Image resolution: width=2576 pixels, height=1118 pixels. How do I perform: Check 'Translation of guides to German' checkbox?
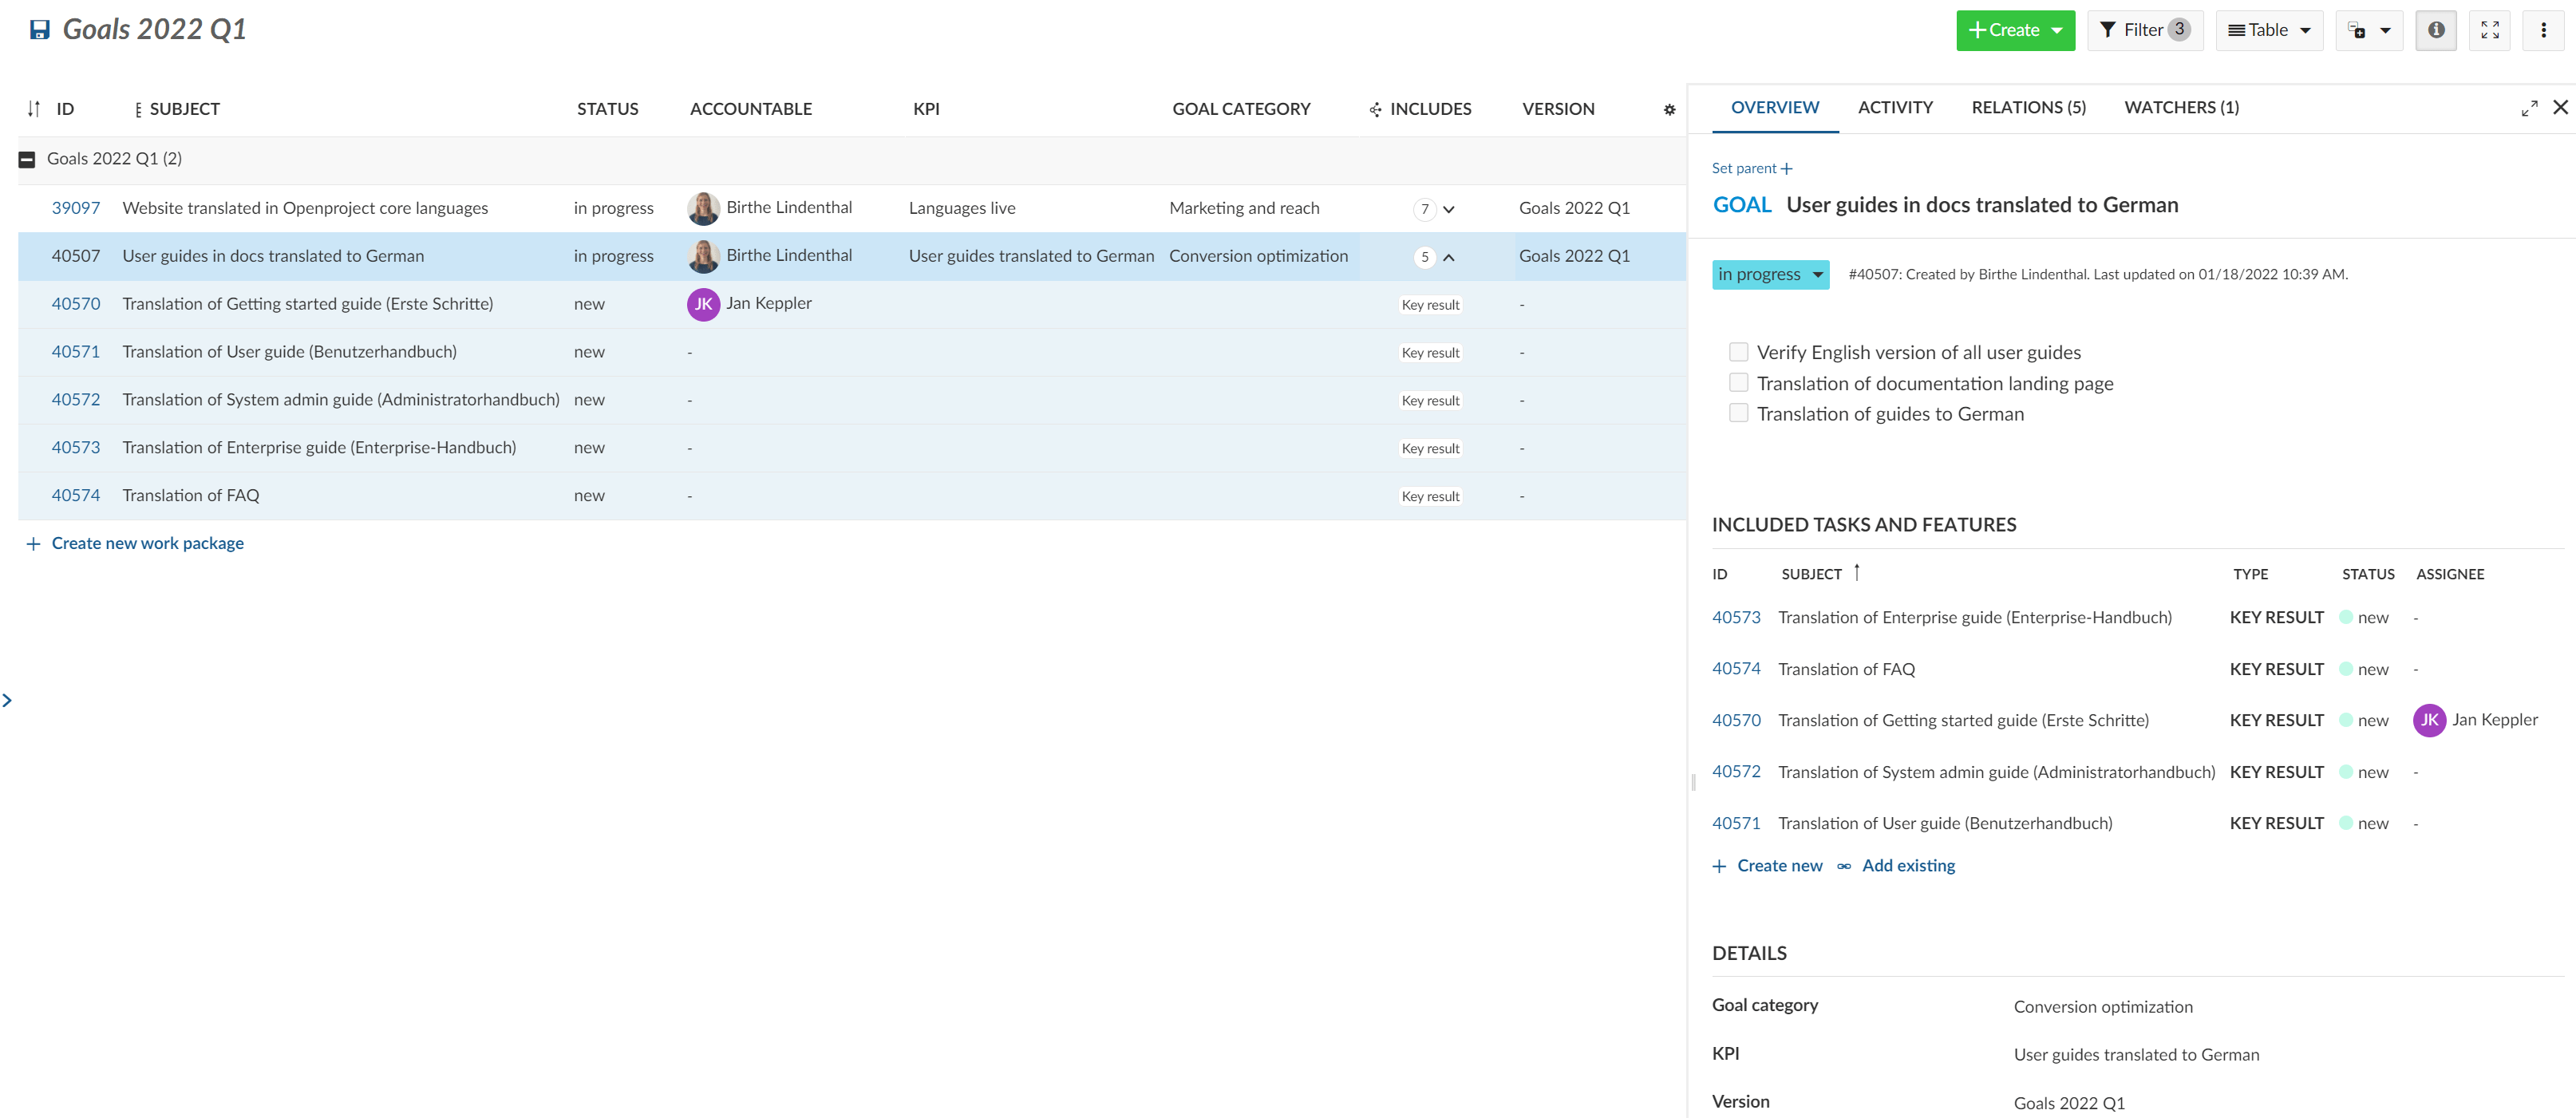[1738, 412]
